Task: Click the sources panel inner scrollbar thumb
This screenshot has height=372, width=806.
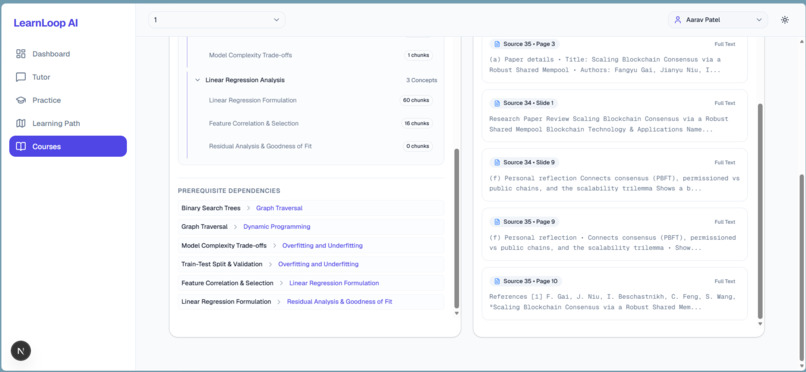Action: pyautogui.click(x=760, y=211)
